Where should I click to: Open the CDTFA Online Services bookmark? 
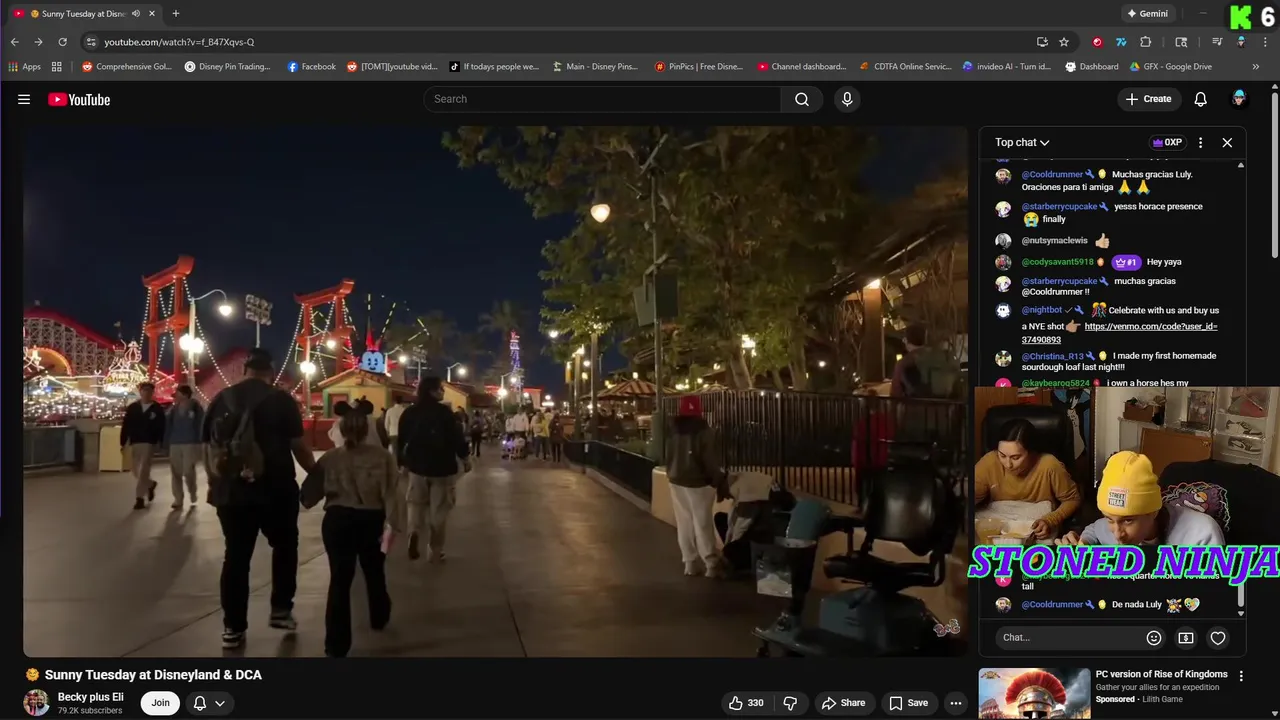tap(906, 67)
